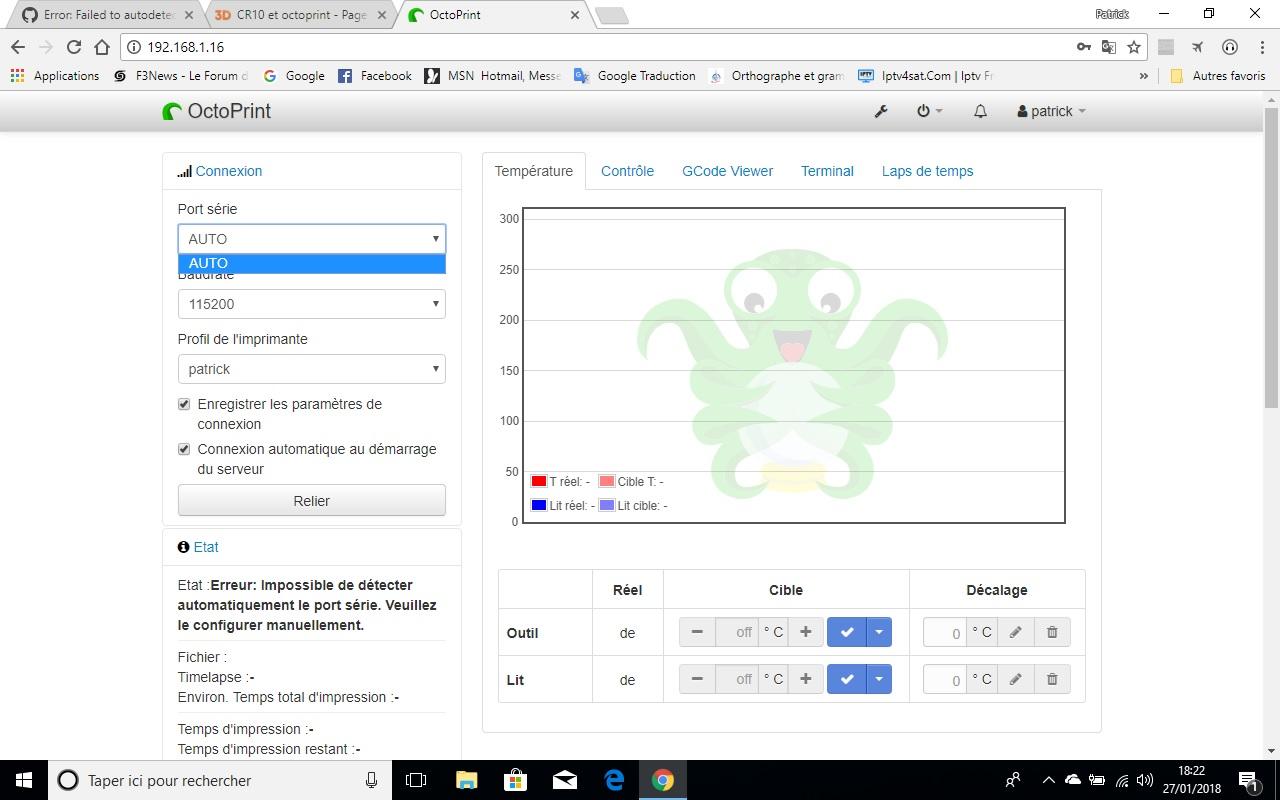
Task: Toggle blue Lit réel legend swatch
Action: click(539, 505)
